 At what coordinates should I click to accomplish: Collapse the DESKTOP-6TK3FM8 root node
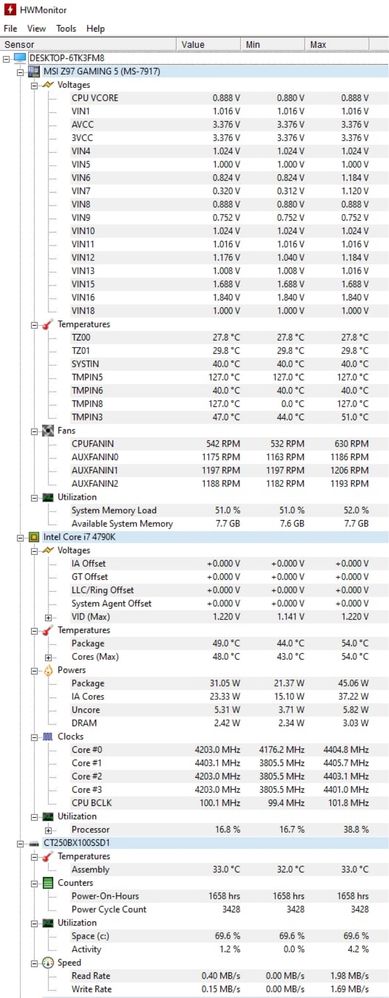(x=6, y=58)
